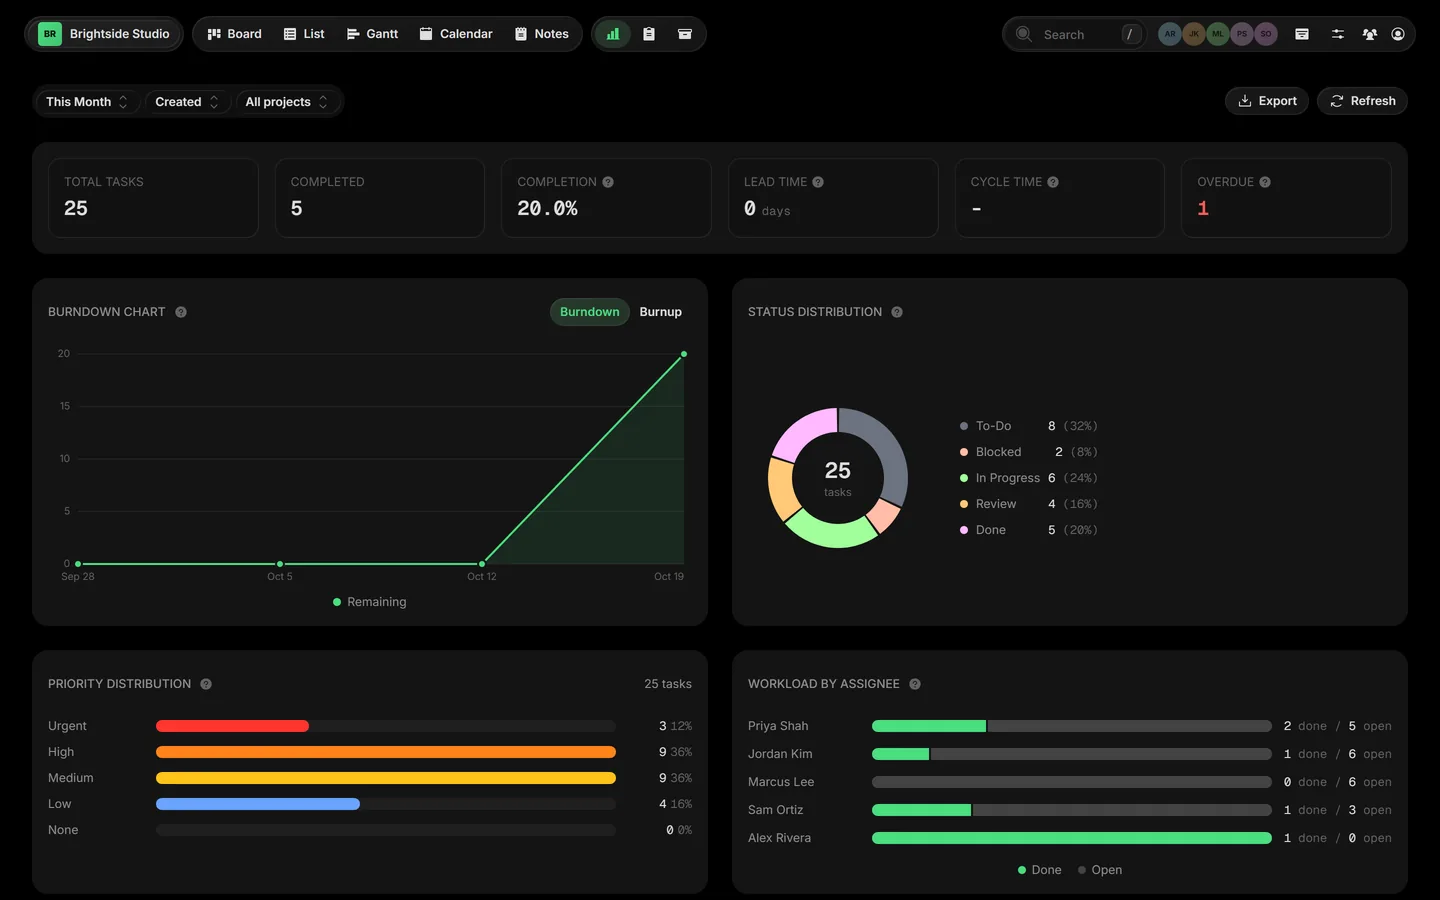This screenshot has height=900, width=1440.
Task: Show help for Status Distribution
Action: tap(897, 312)
